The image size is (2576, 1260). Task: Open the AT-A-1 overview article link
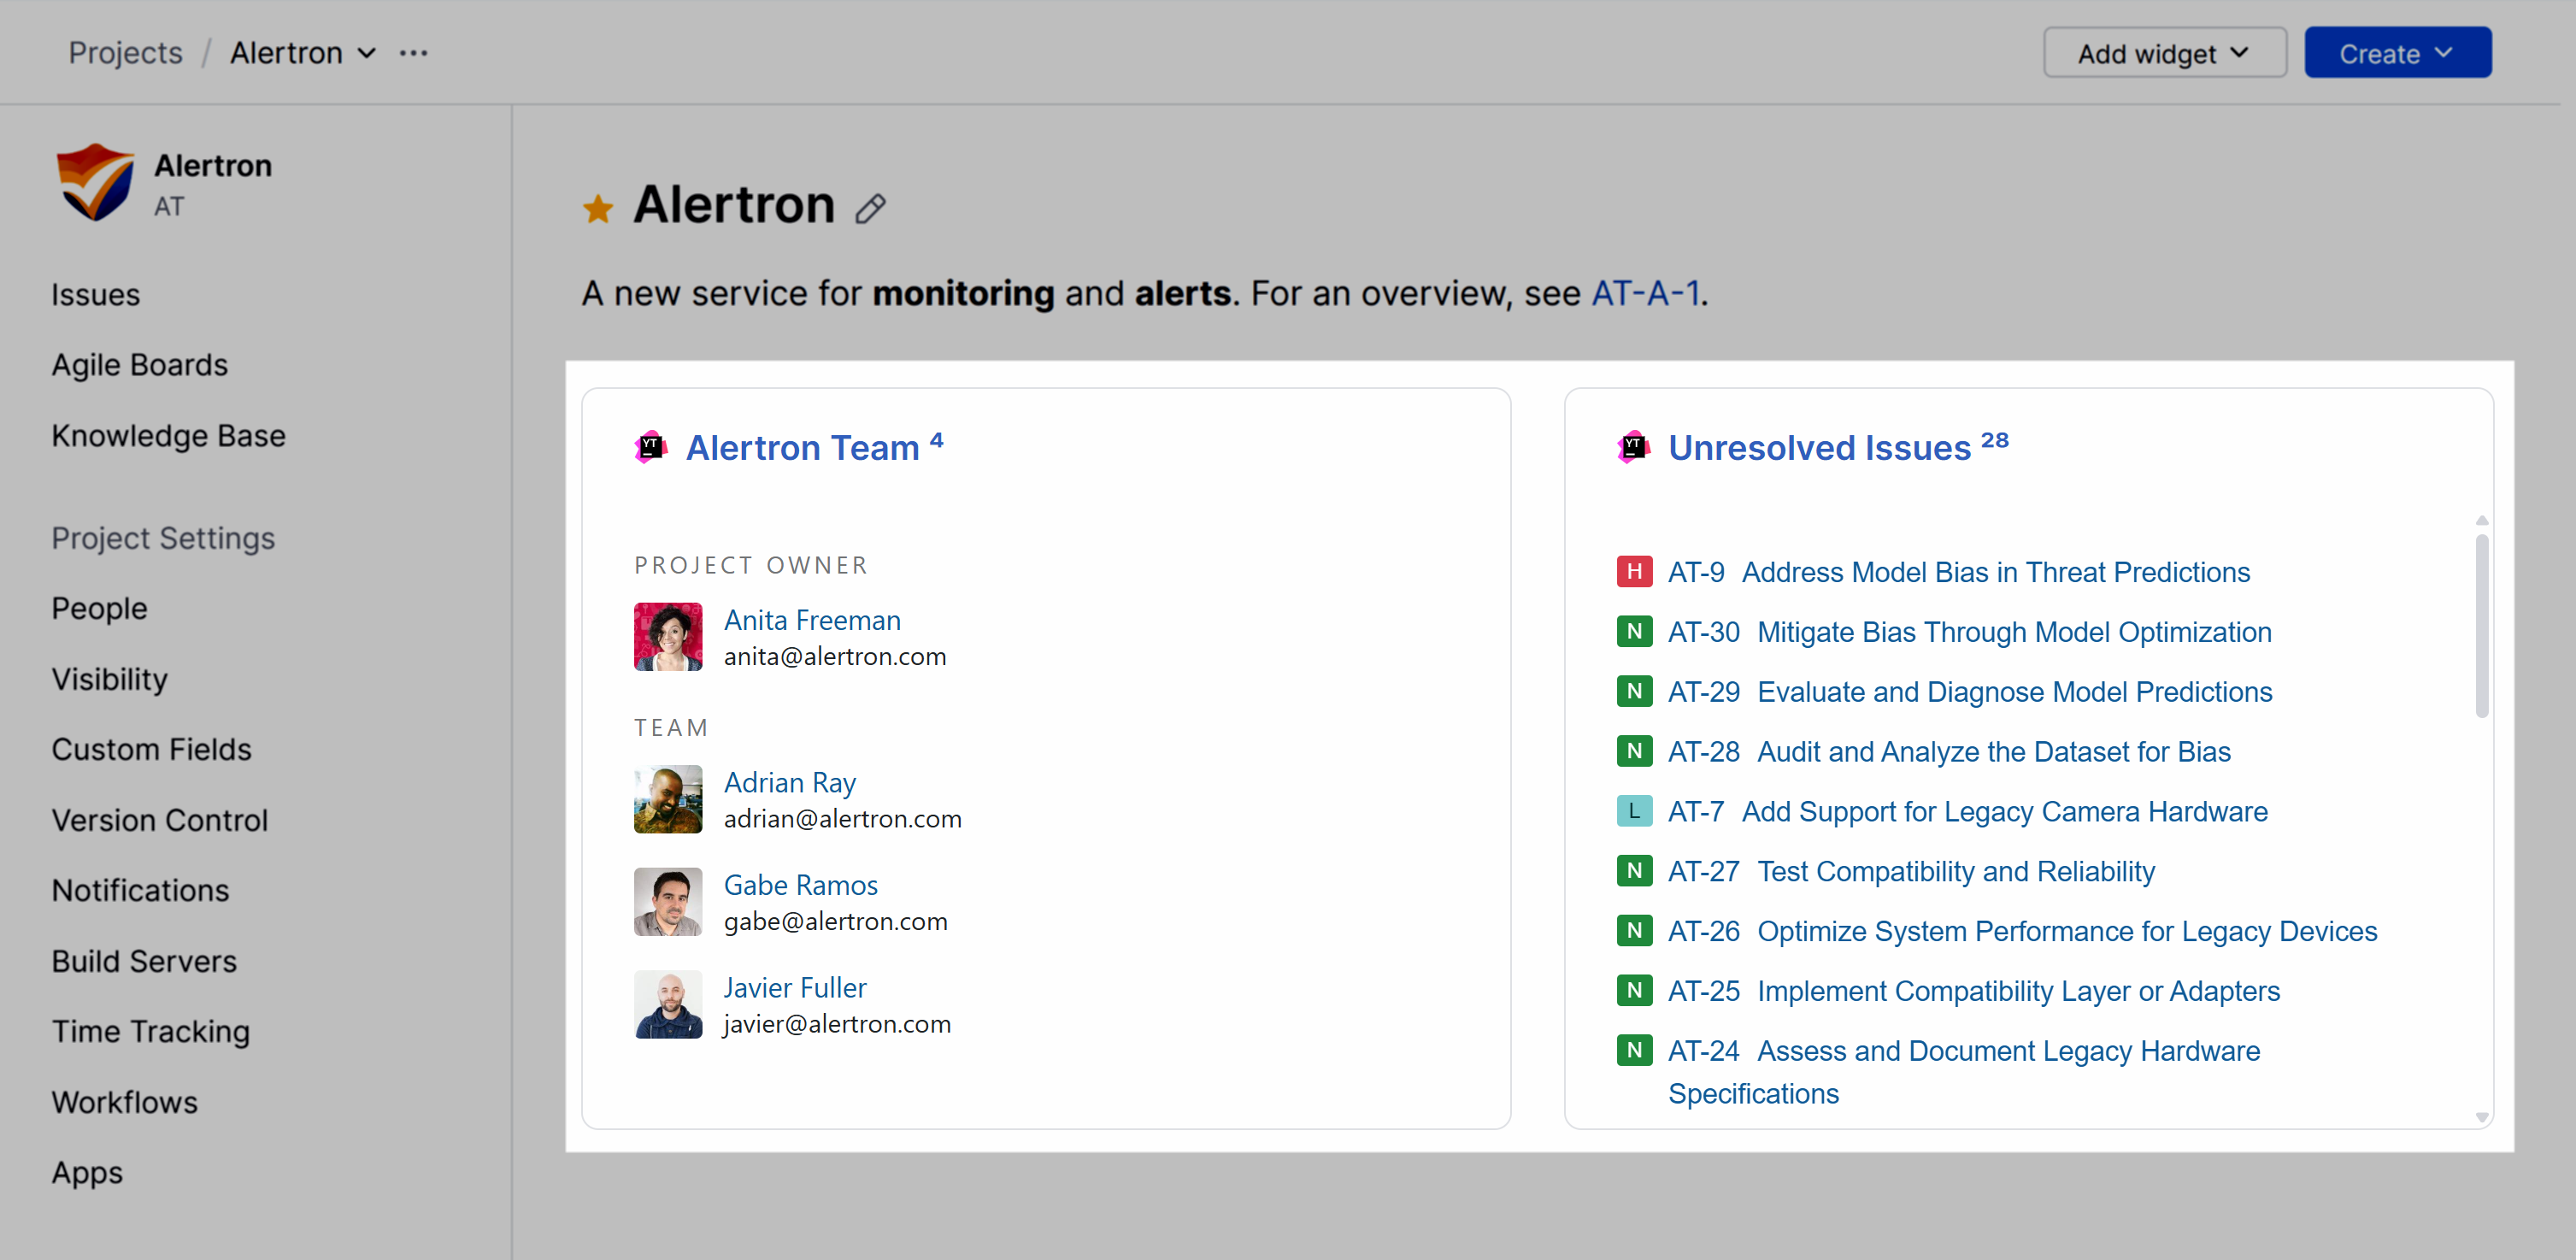click(x=1644, y=293)
